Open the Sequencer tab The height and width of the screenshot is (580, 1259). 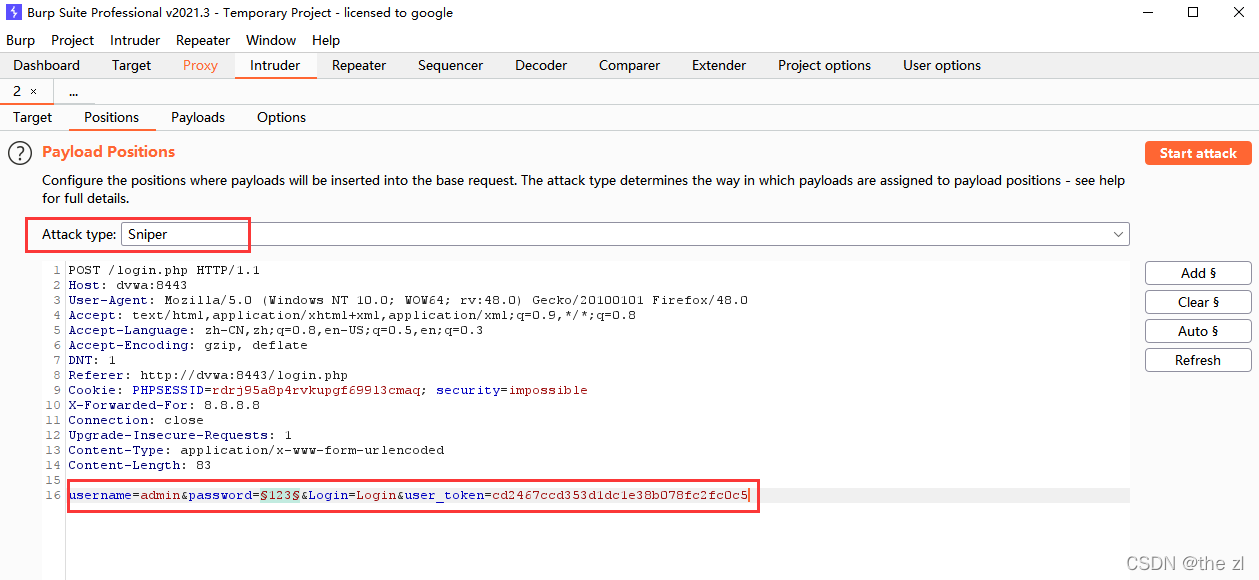450,65
